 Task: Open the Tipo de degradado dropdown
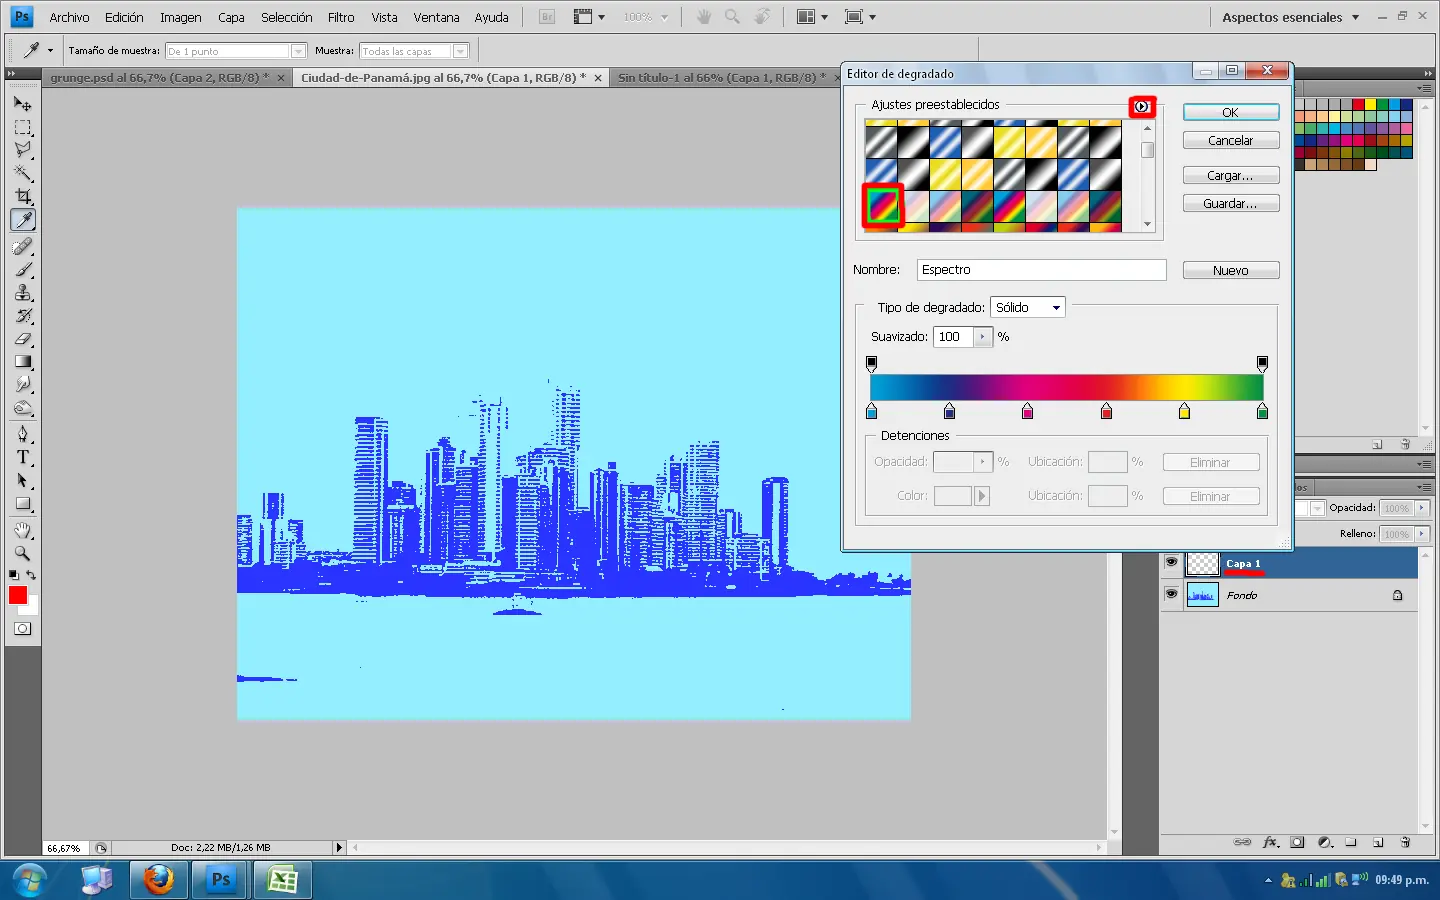(x=1028, y=308)
